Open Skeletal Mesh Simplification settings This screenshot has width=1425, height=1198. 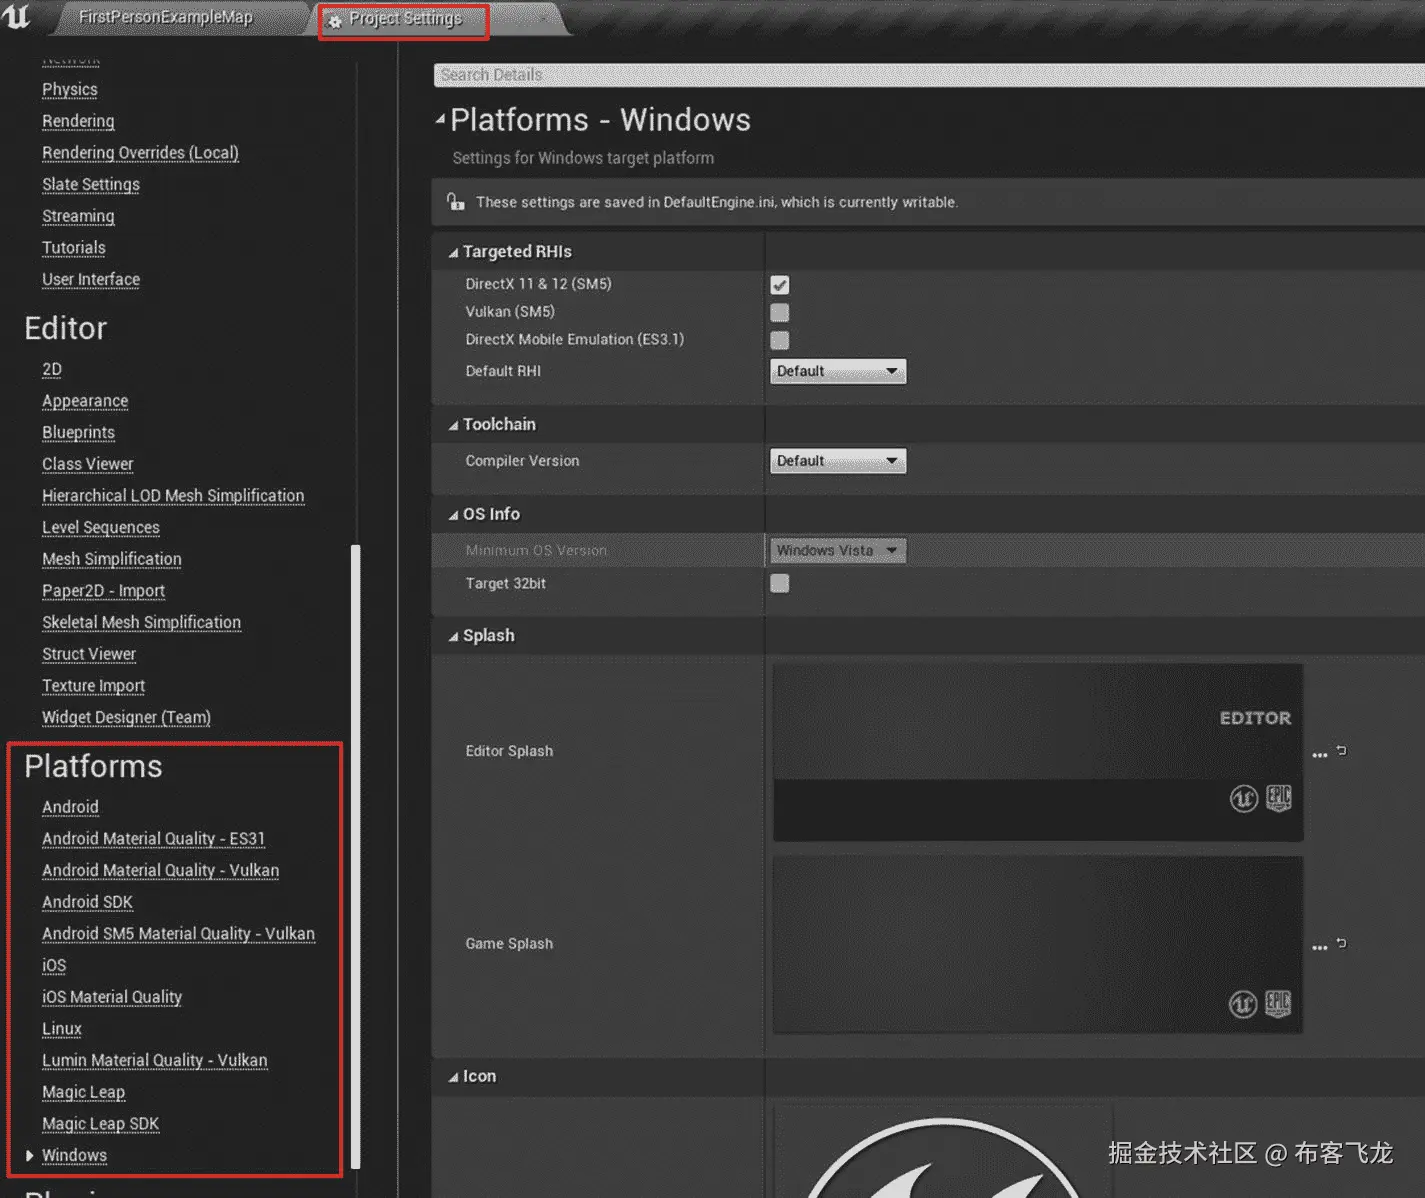(142, 622)
